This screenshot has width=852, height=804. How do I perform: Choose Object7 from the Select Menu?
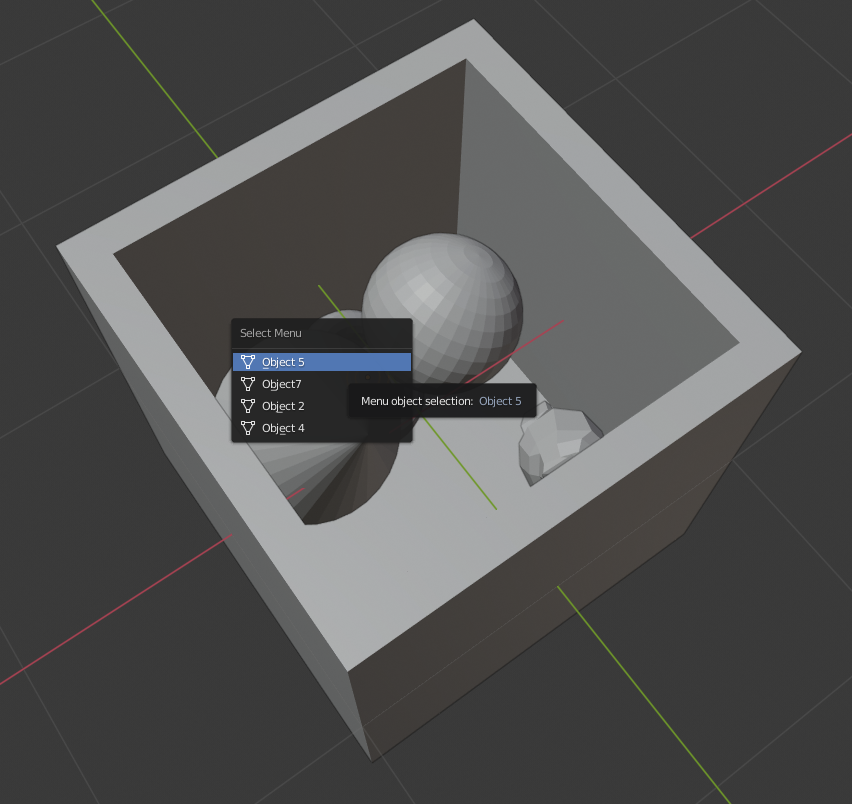(322, 384)
